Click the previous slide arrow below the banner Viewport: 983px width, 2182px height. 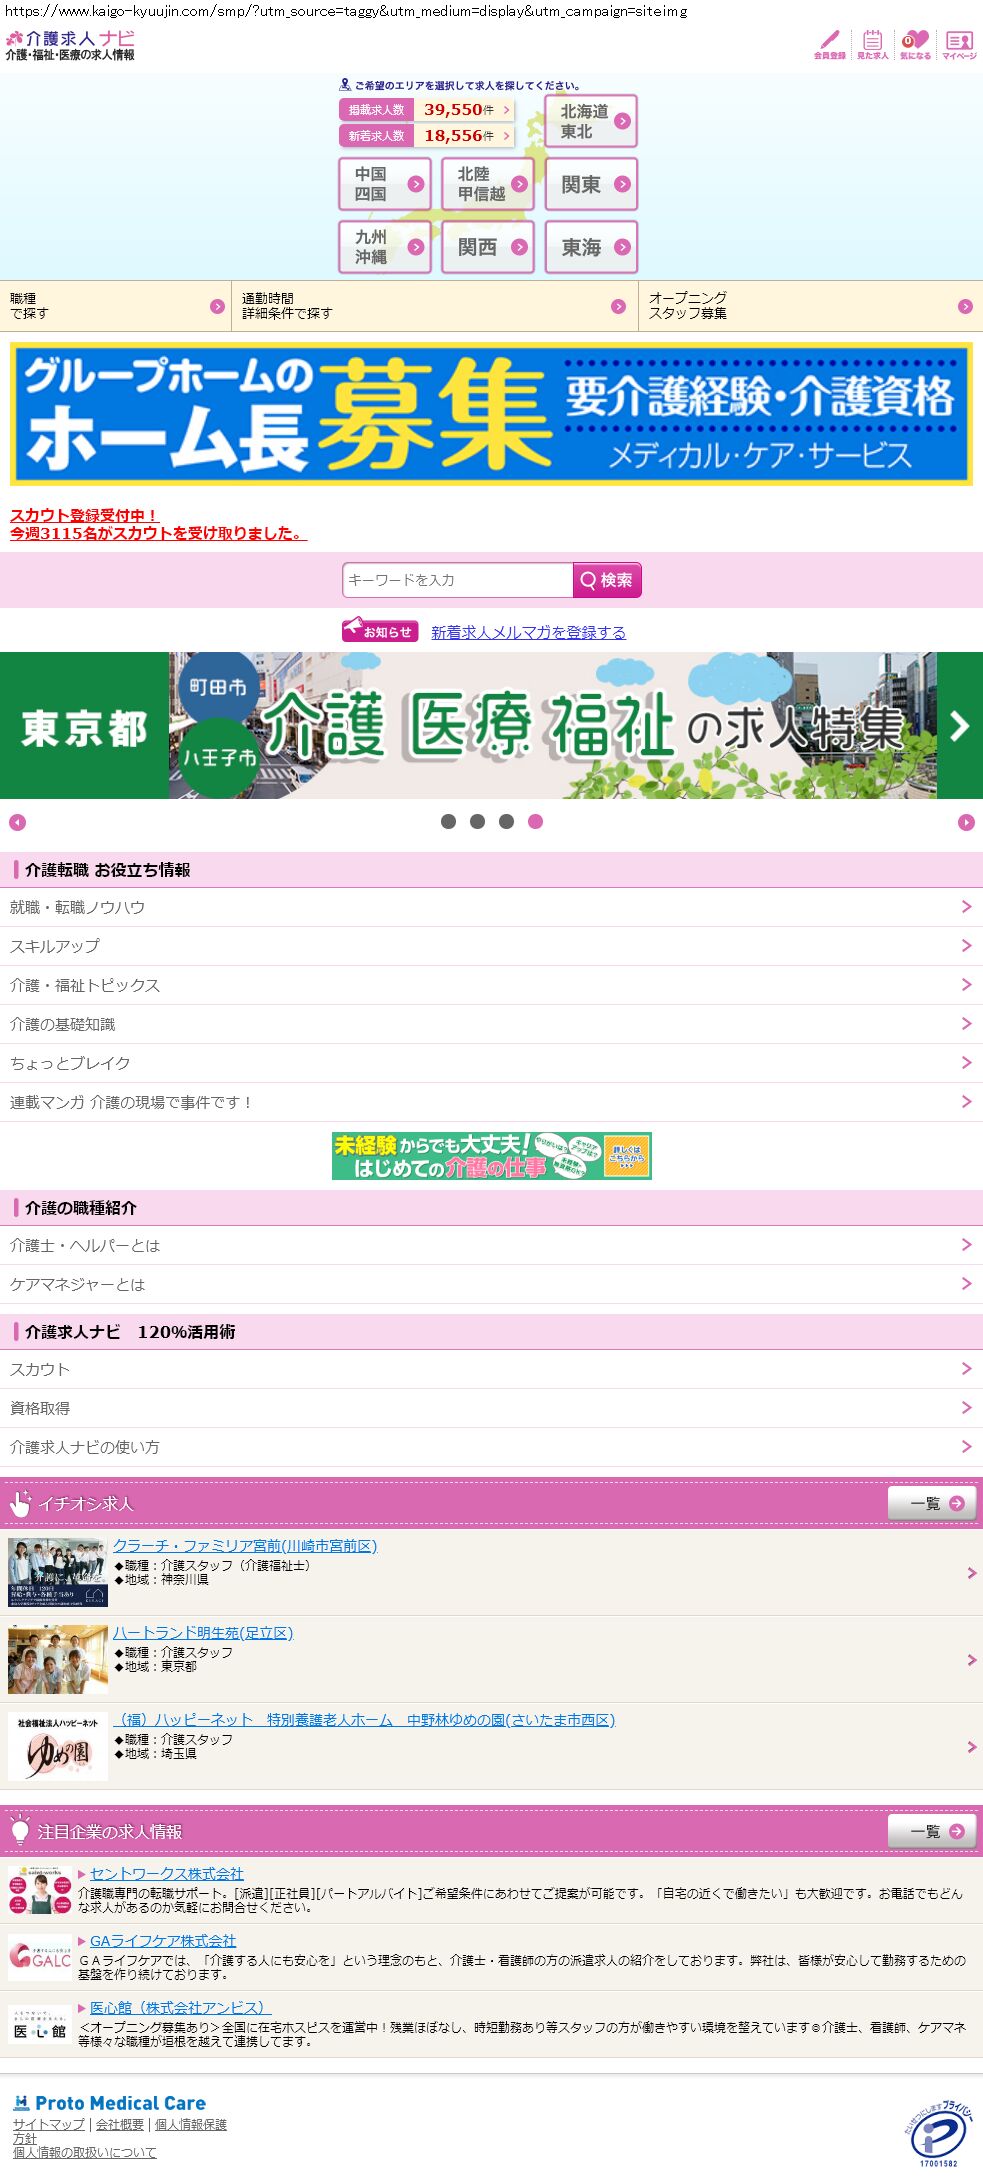coord(17,822)
